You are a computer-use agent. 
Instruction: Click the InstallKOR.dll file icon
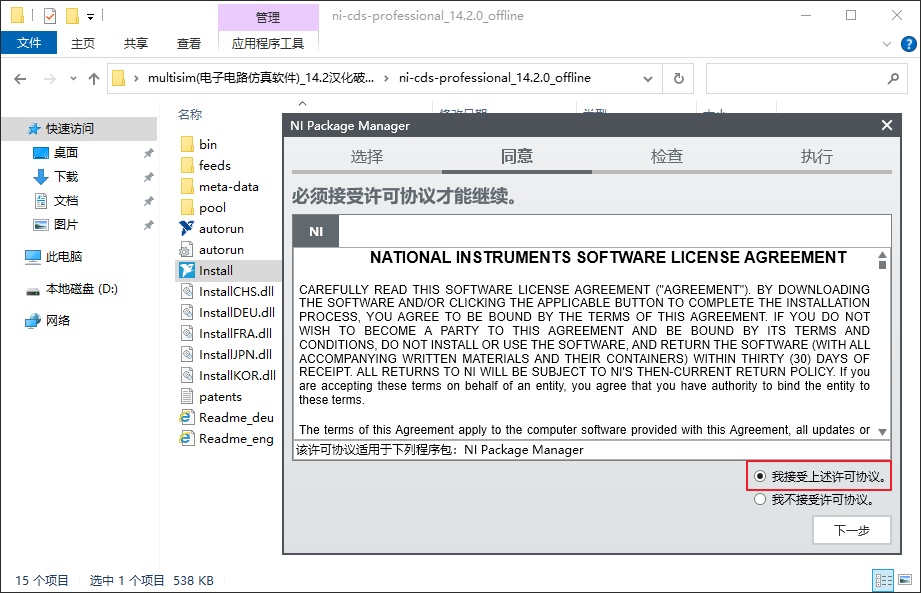pyautogui.click(x=187, y=376)
